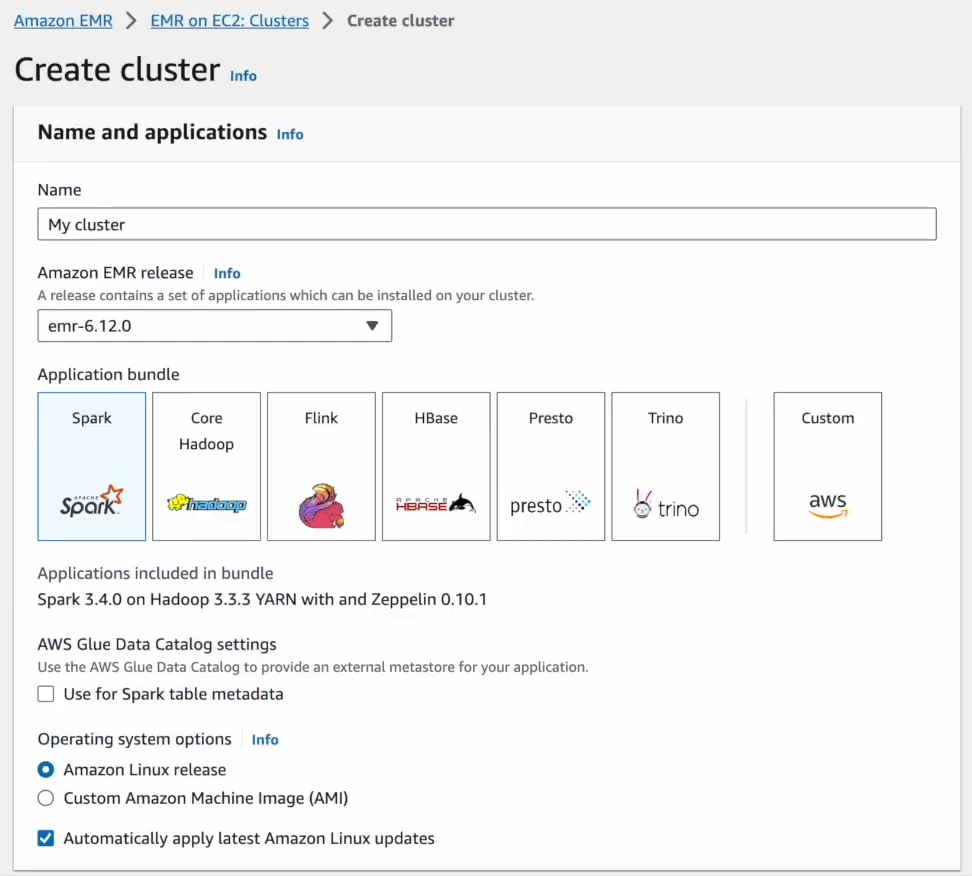Expand the emr-6.12.0 version selector
972x876 pixels.
(214, 325)
